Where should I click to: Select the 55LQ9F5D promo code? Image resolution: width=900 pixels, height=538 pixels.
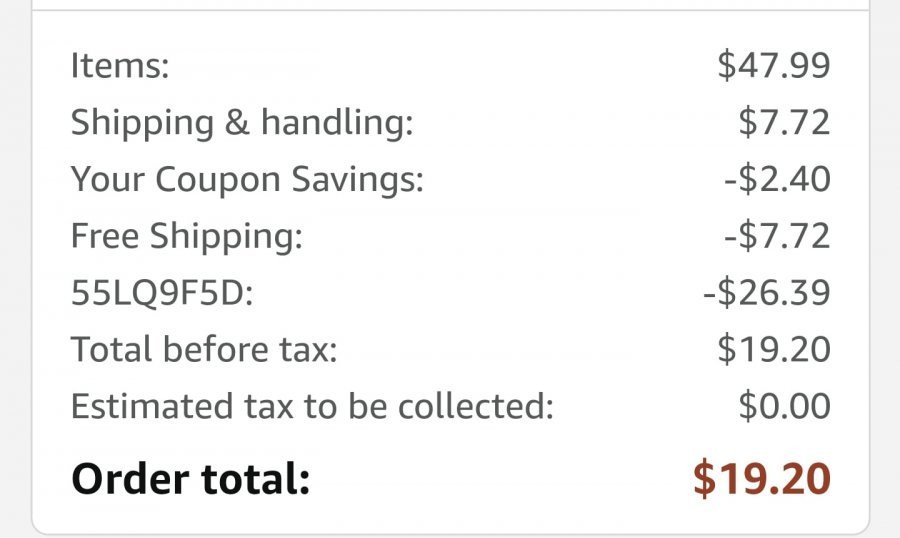pos(162,292)
